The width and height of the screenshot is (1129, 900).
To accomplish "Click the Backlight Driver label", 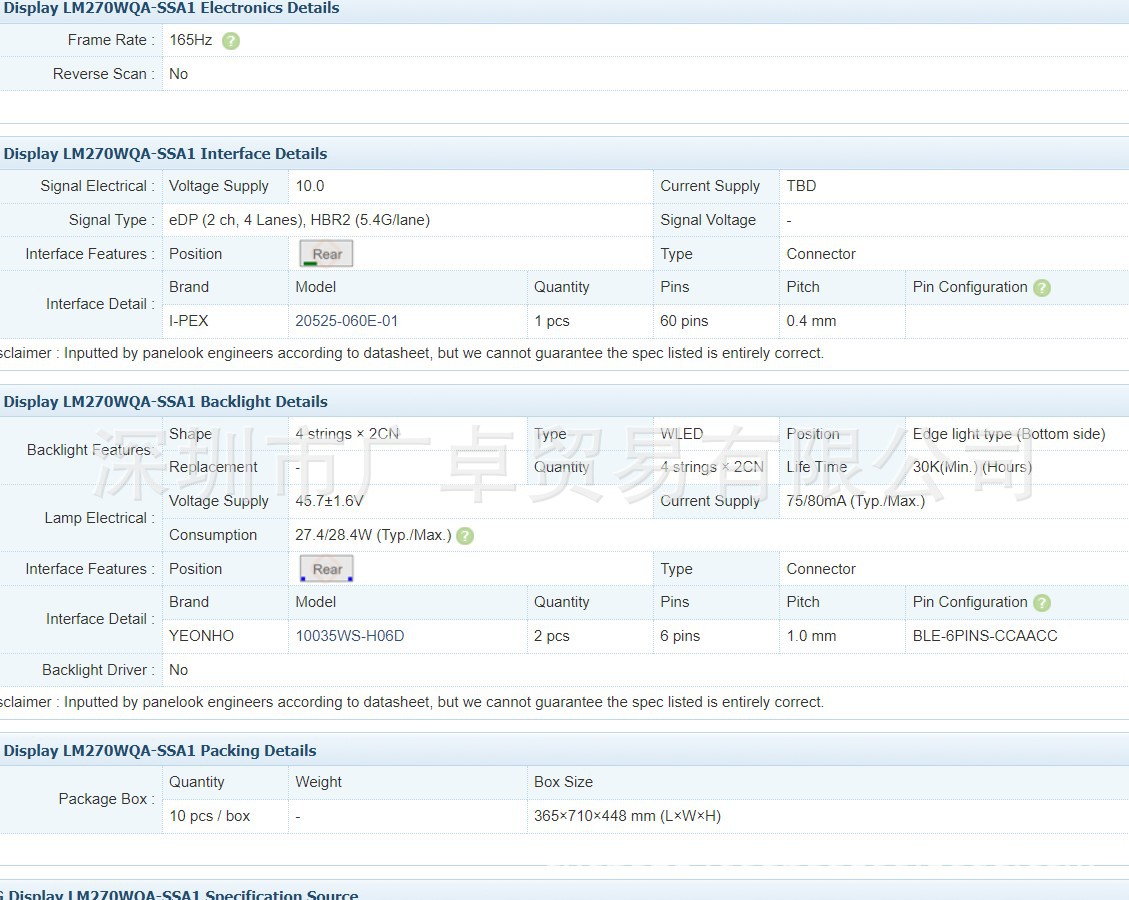I will pos(98,670).
